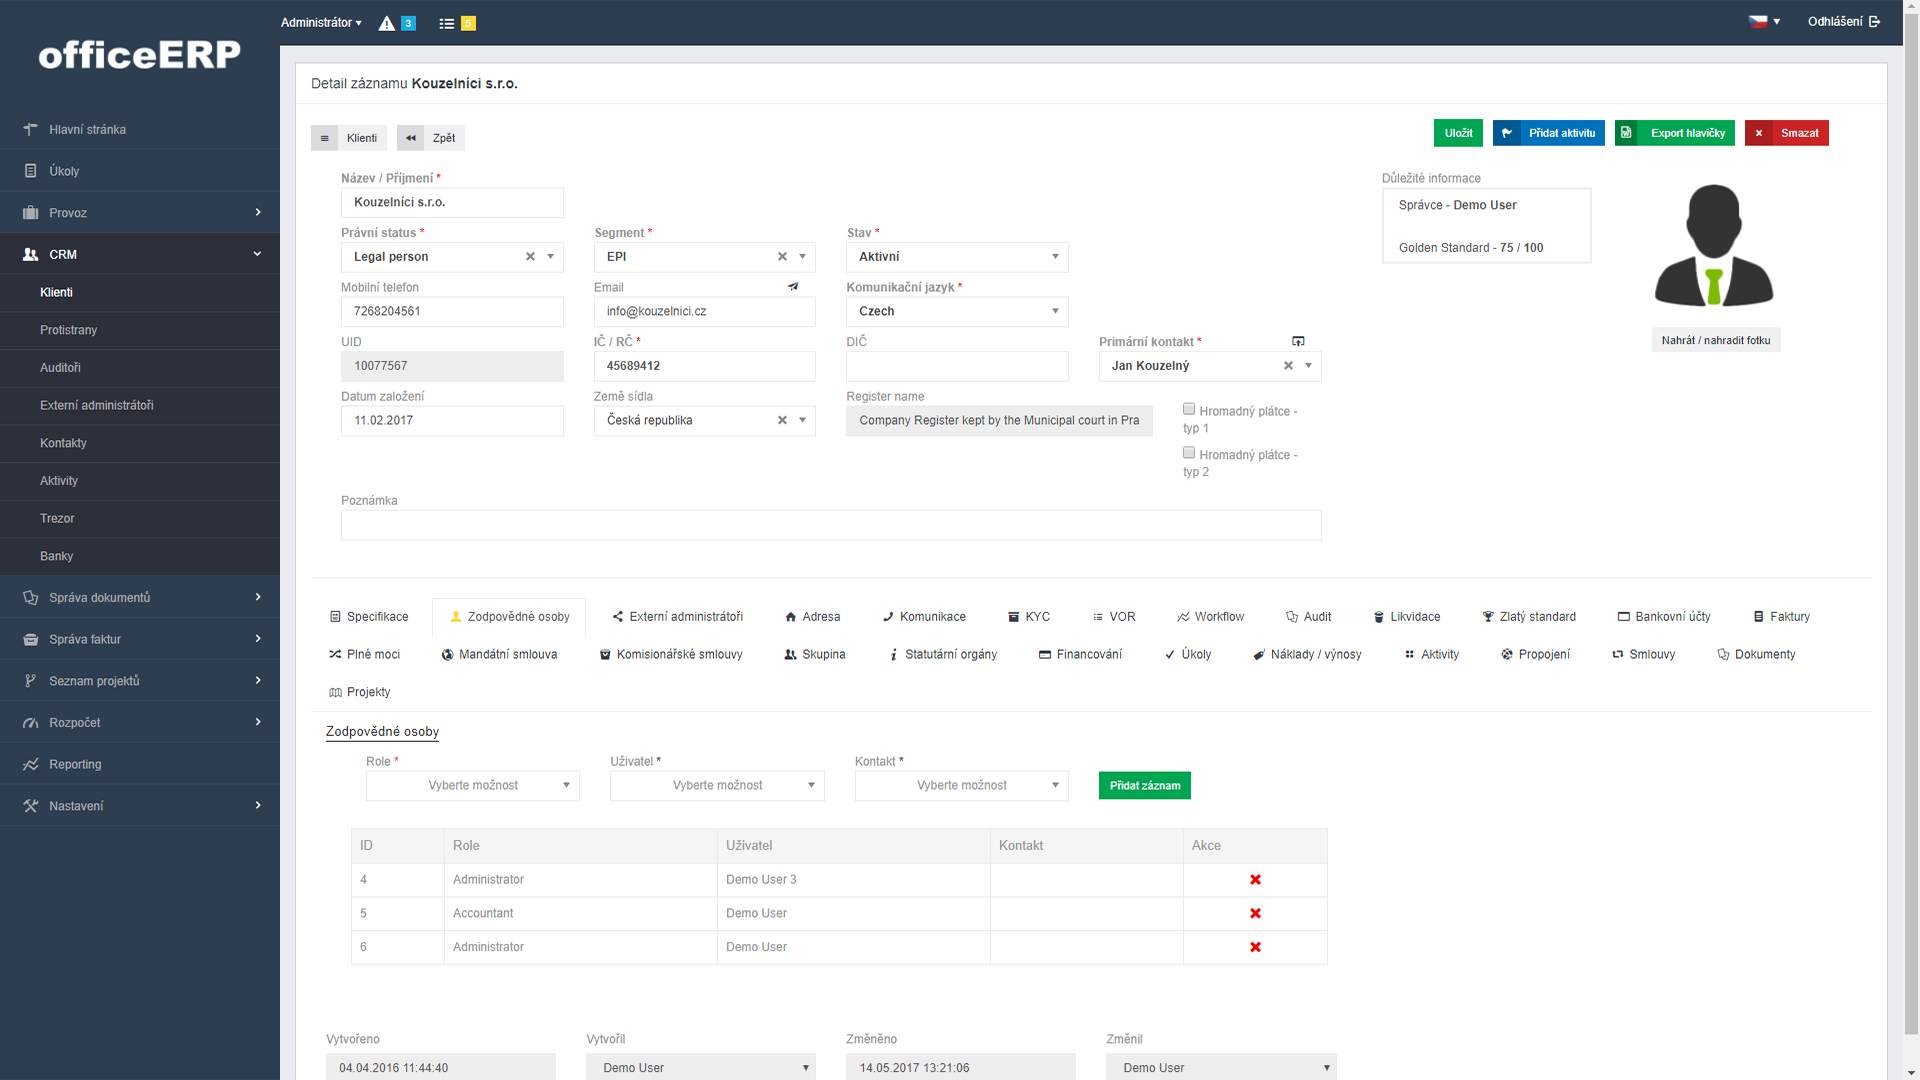Click Nahrát / nahradit fotku button
Image resolution: width=1920 pixels, height=1080 pixels.
pyautogui.click(x=1716, y=341)
